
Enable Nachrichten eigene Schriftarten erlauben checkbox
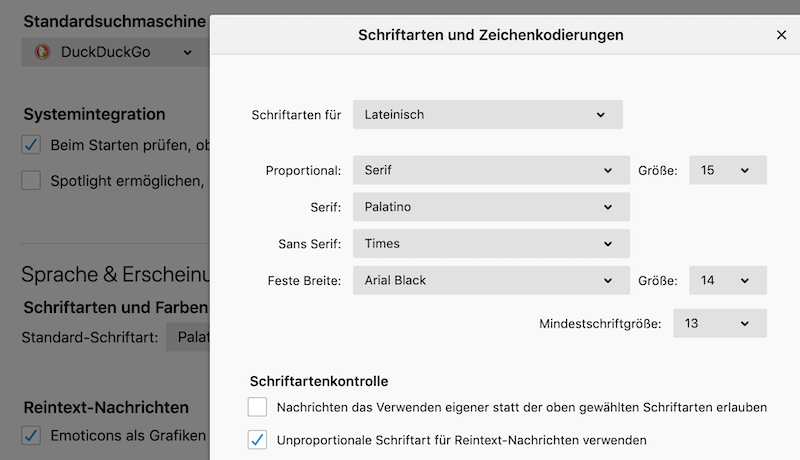(x=258, y=407)
